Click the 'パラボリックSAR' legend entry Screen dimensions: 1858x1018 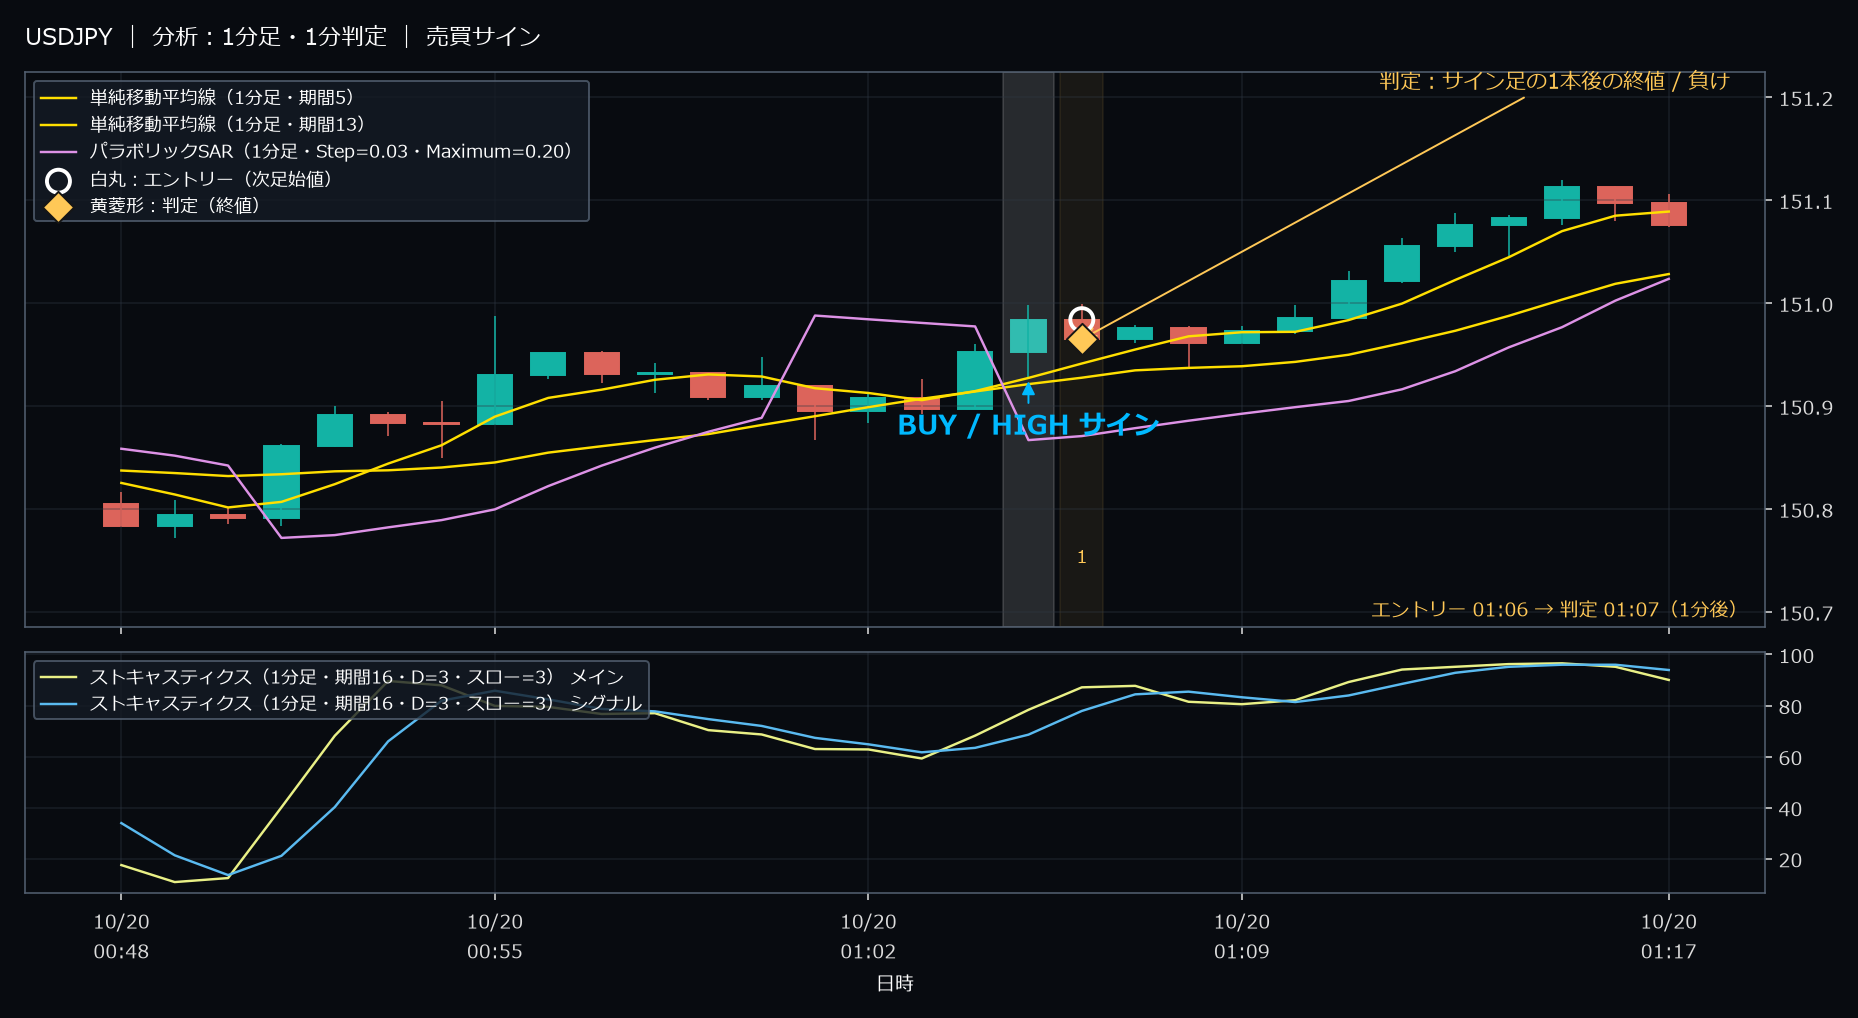307,151
